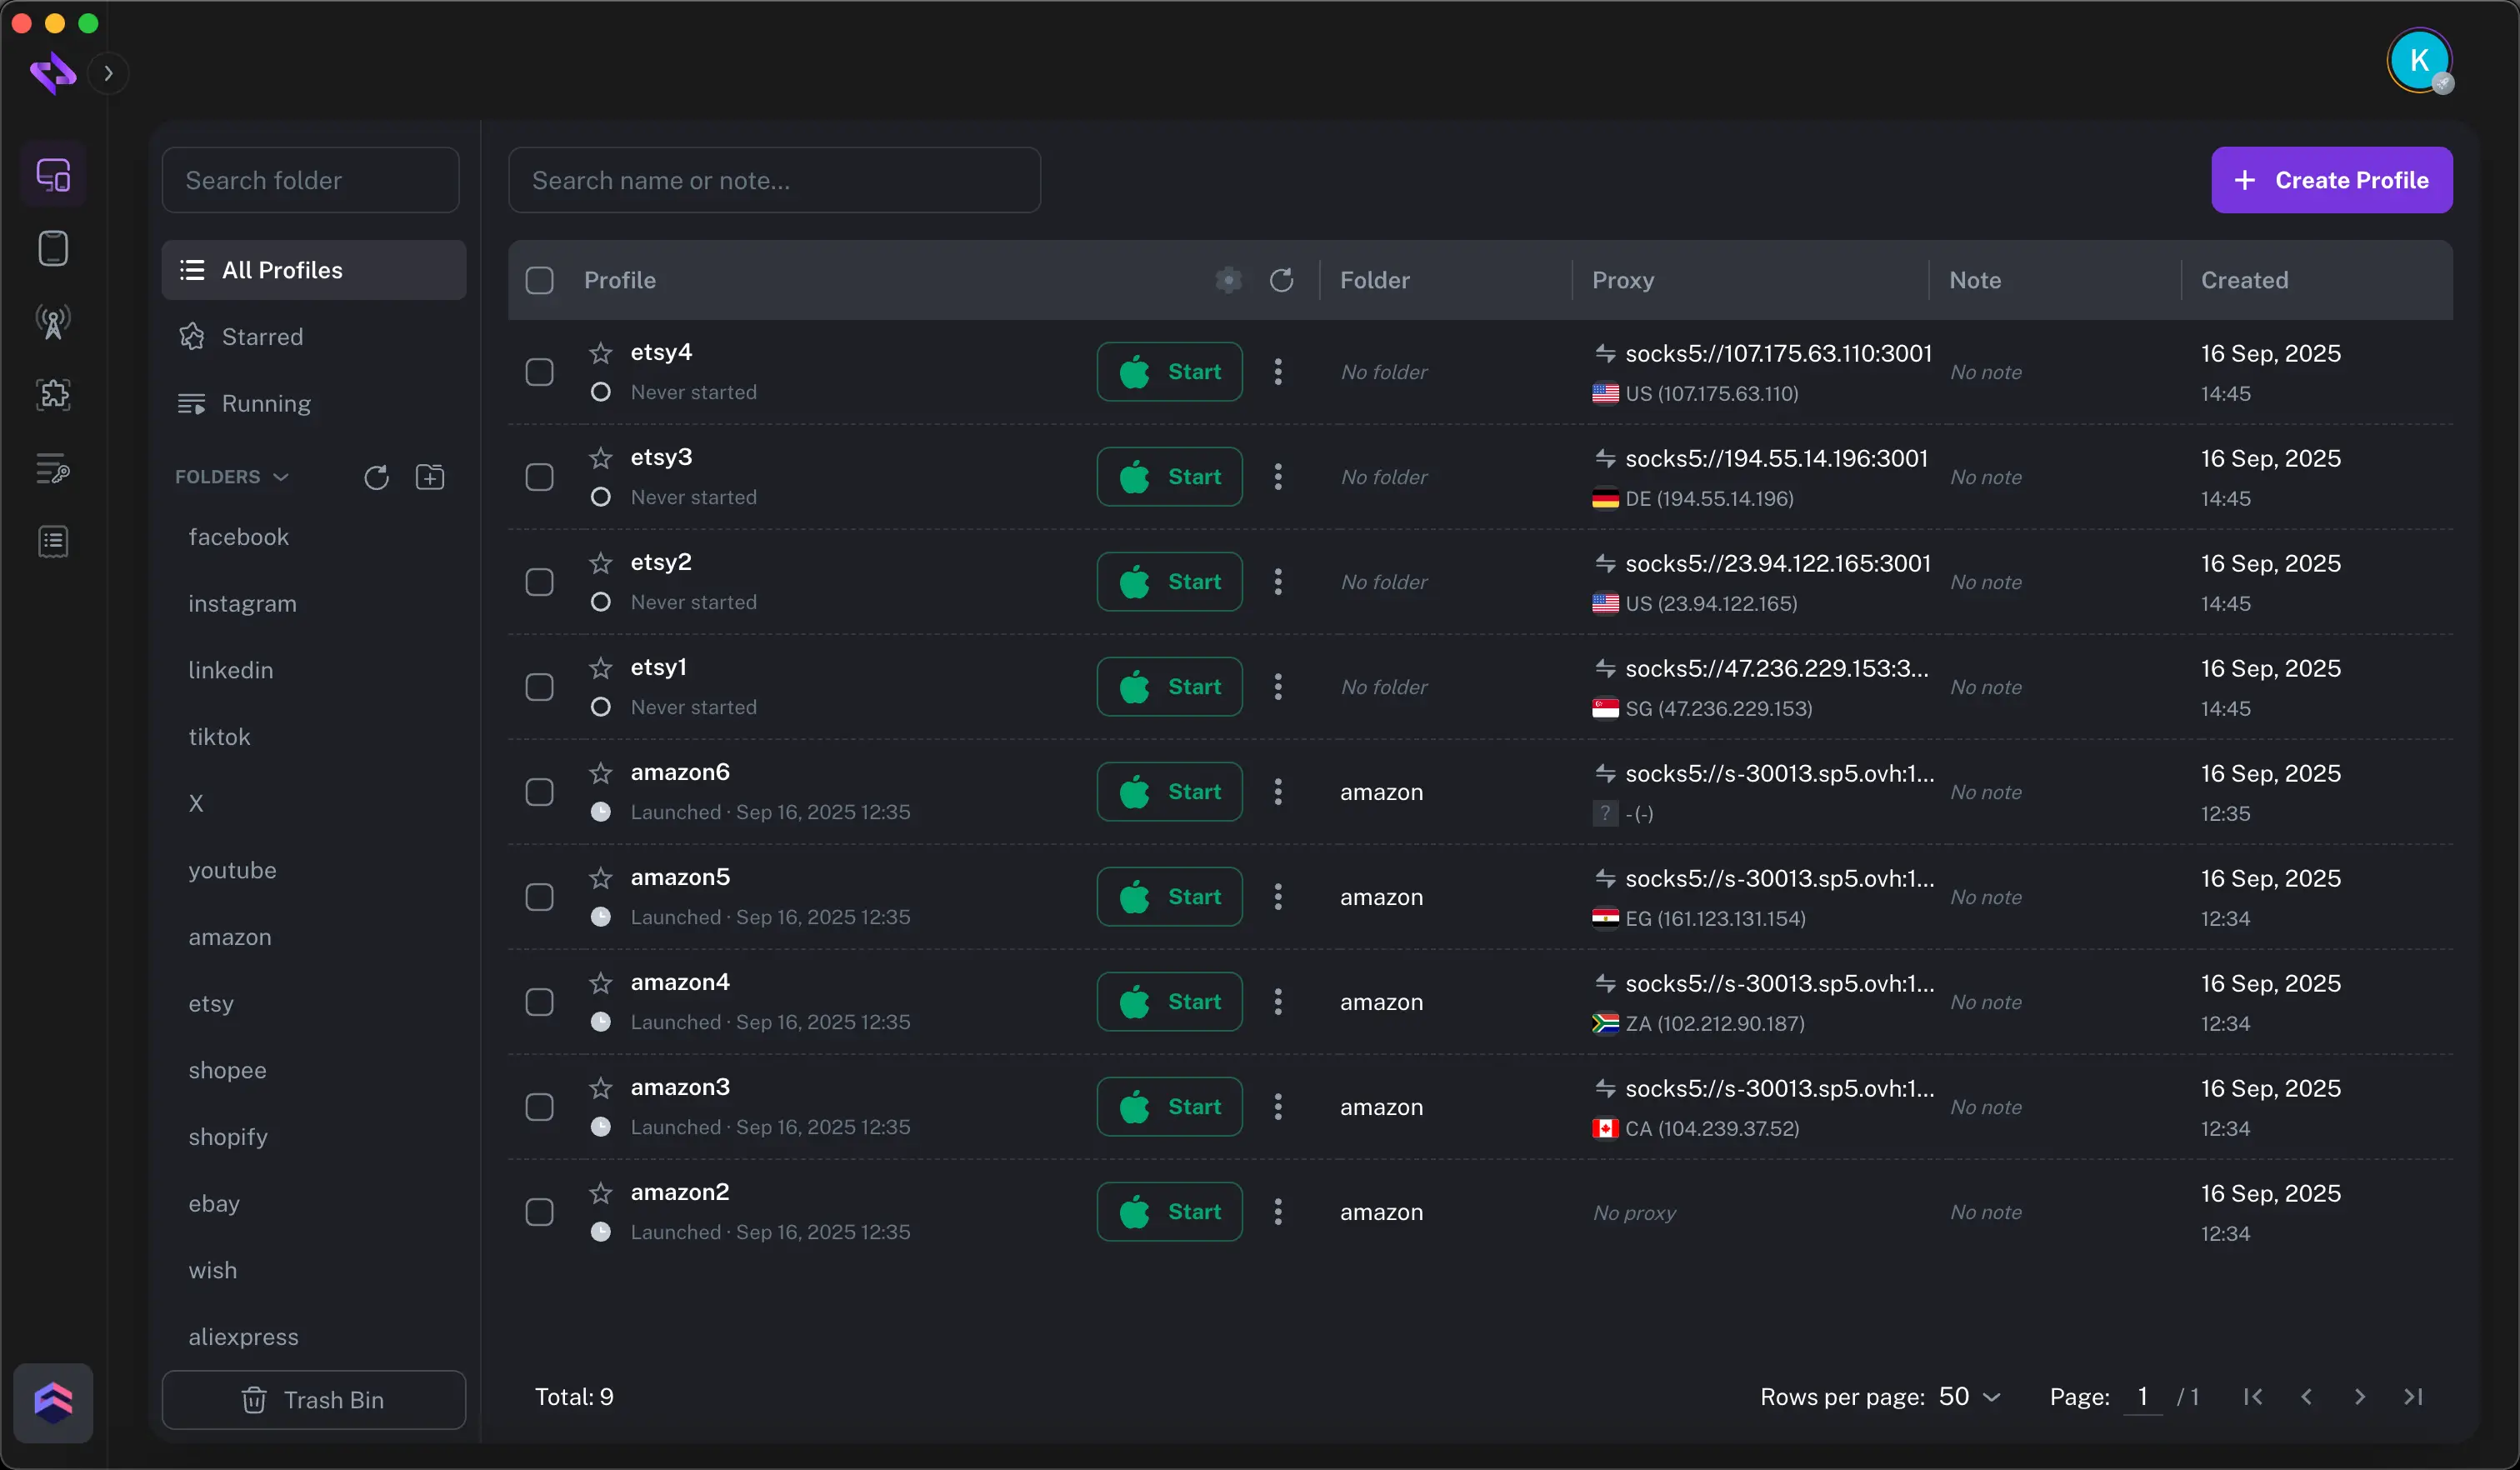Check the etsy3 profile row

[x=539, y=477]
